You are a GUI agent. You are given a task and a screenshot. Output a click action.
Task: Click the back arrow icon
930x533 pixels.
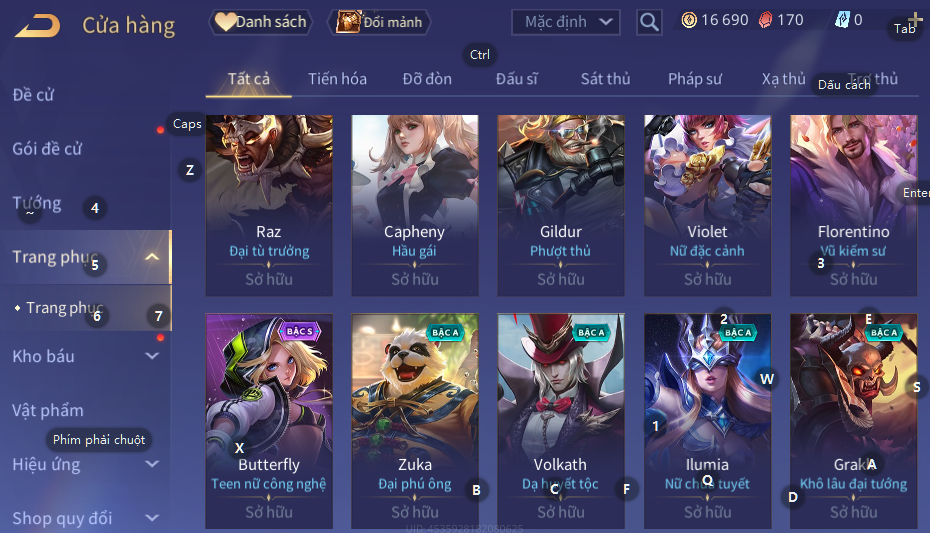pyautogui.click(x=38, y=26)
